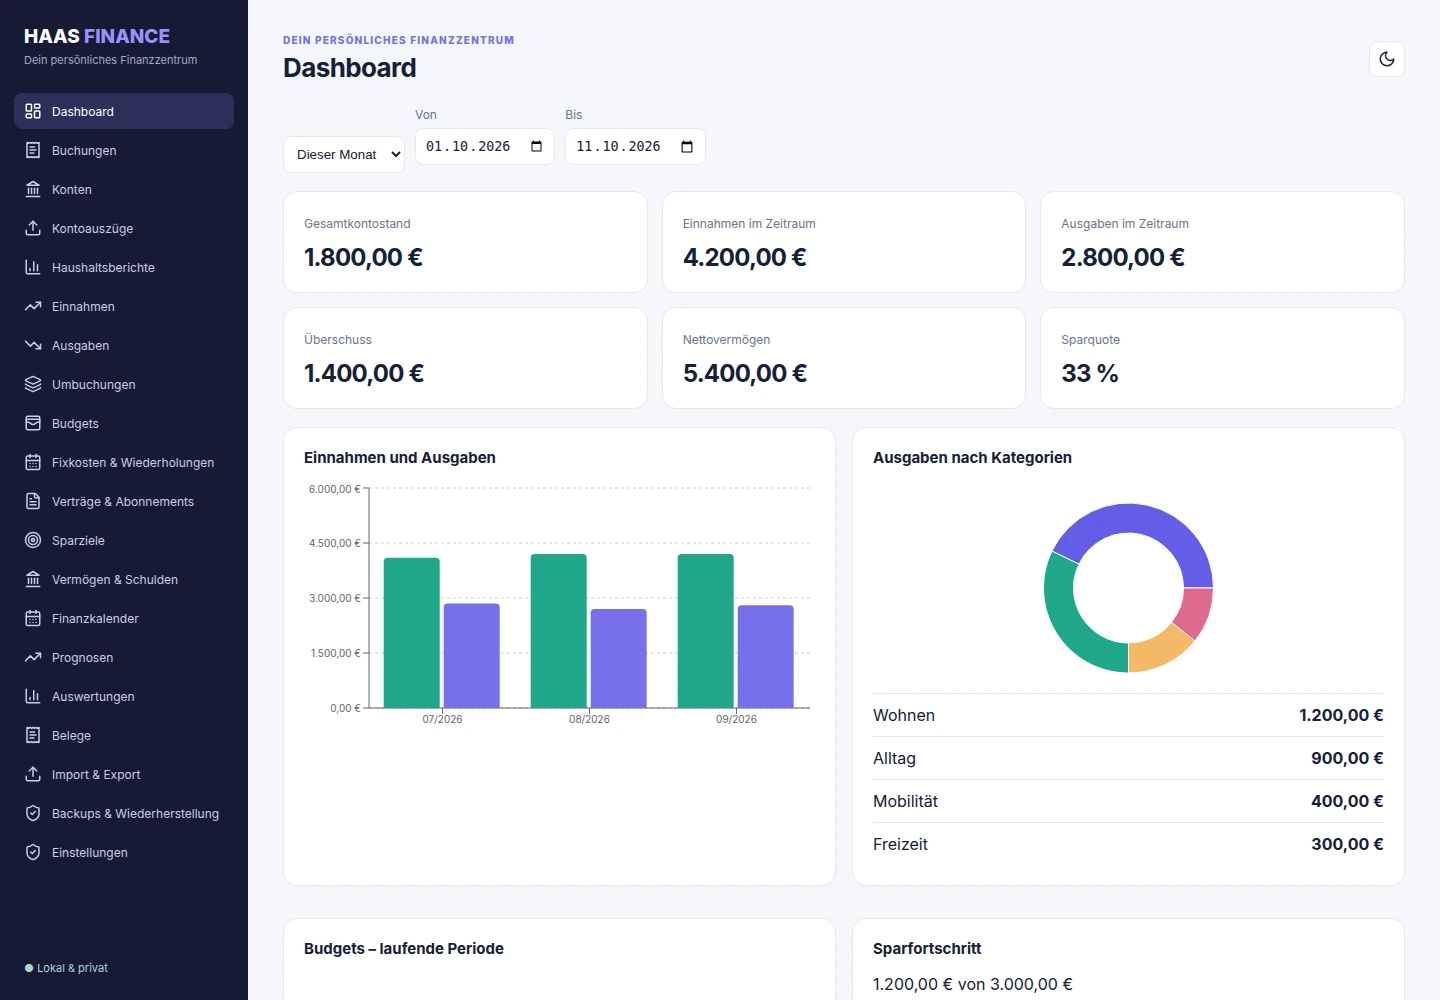
Task: Click the Überschuss value 1.400,00 €
Action: pos(364,373)
